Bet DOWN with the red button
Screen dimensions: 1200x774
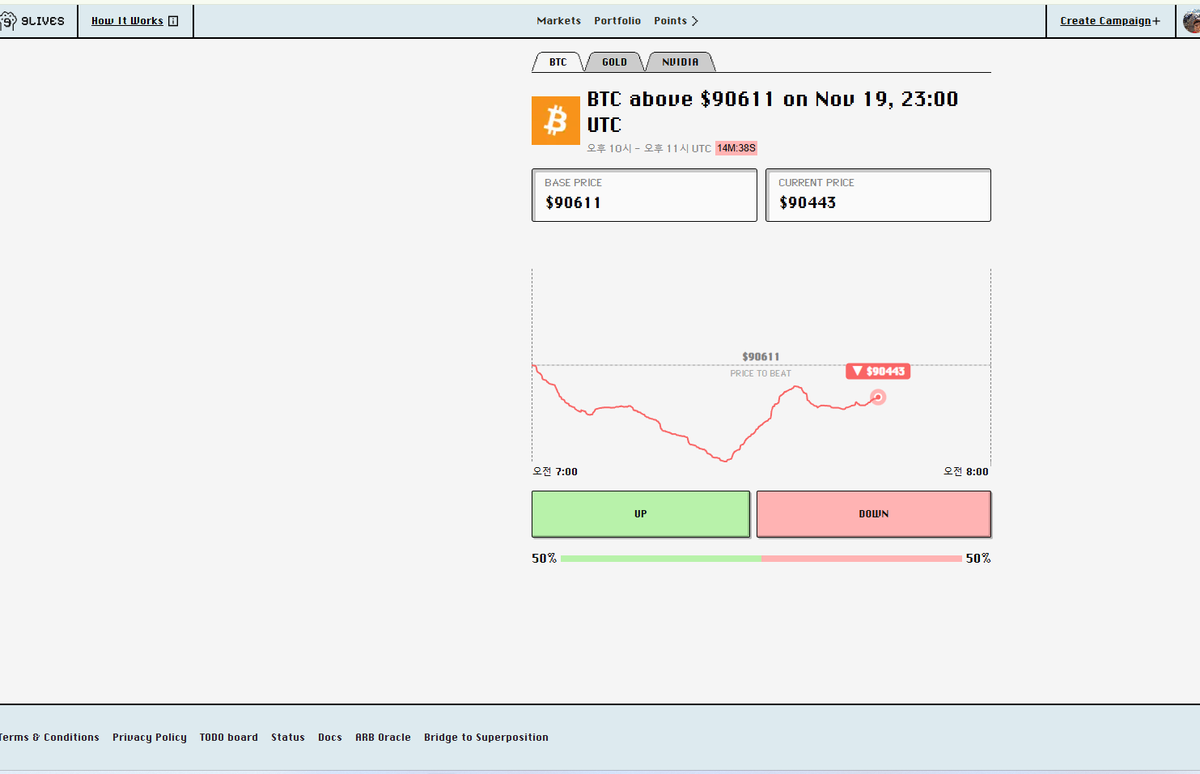[874, 514]
